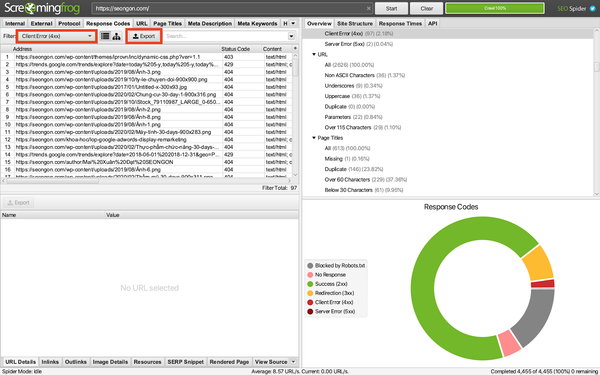
Task: Open the Page Titles tab
Action: tap(167, 23)
